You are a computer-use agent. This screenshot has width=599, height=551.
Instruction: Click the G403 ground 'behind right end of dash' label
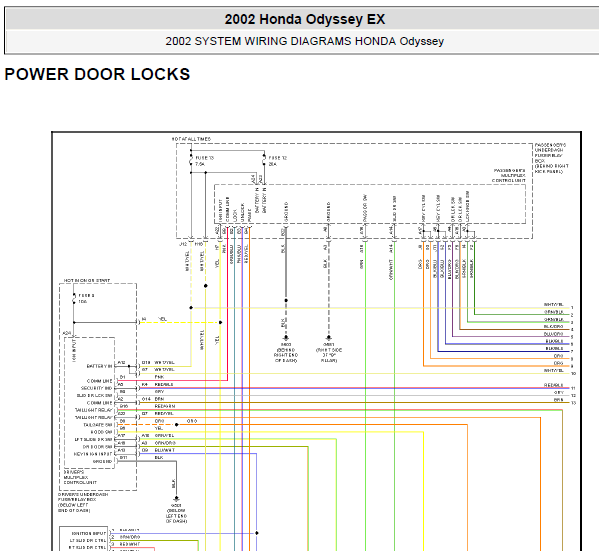pos(286,352)
